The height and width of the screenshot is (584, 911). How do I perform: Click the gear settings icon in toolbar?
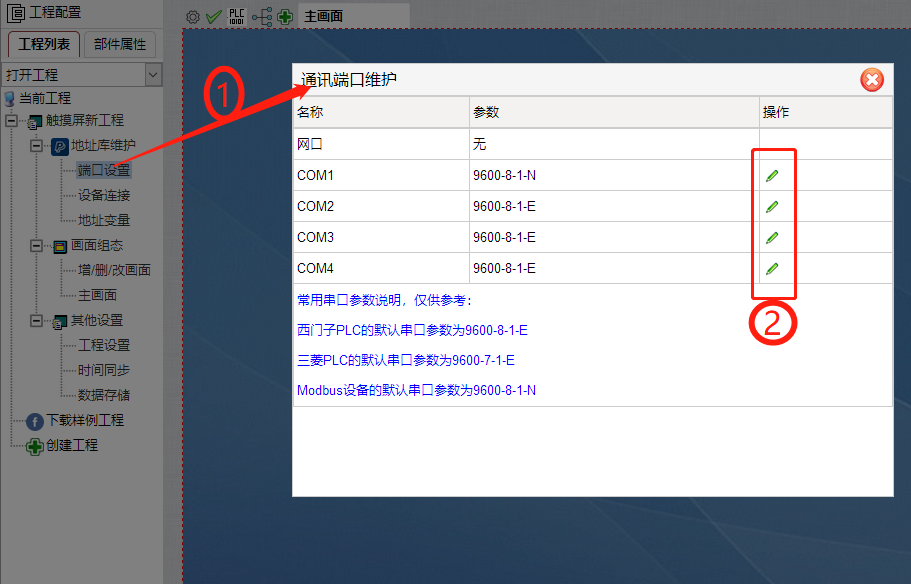[x=193, y=17]
